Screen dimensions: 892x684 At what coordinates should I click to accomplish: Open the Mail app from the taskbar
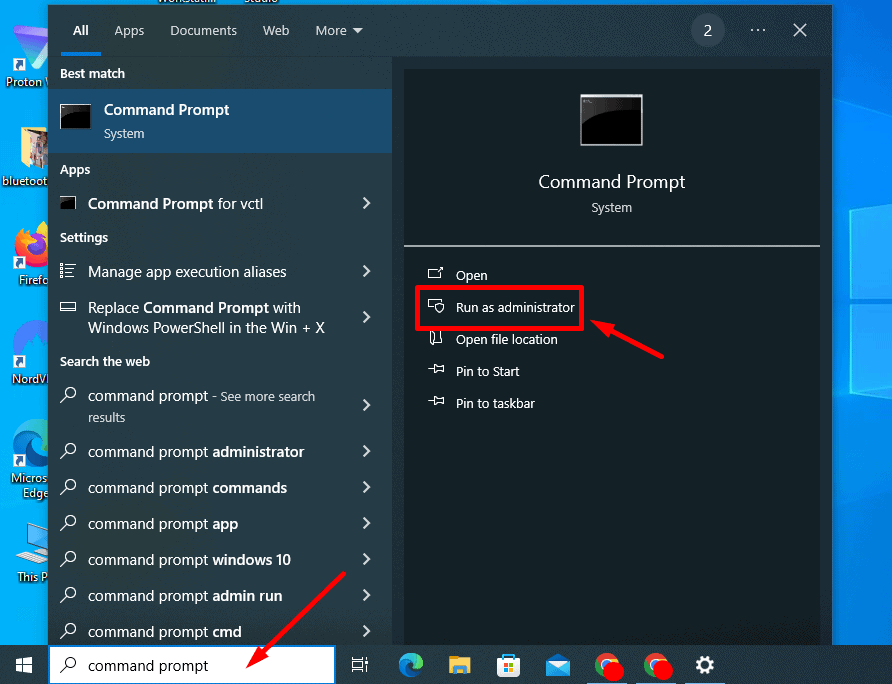click(x=558, y=665)
